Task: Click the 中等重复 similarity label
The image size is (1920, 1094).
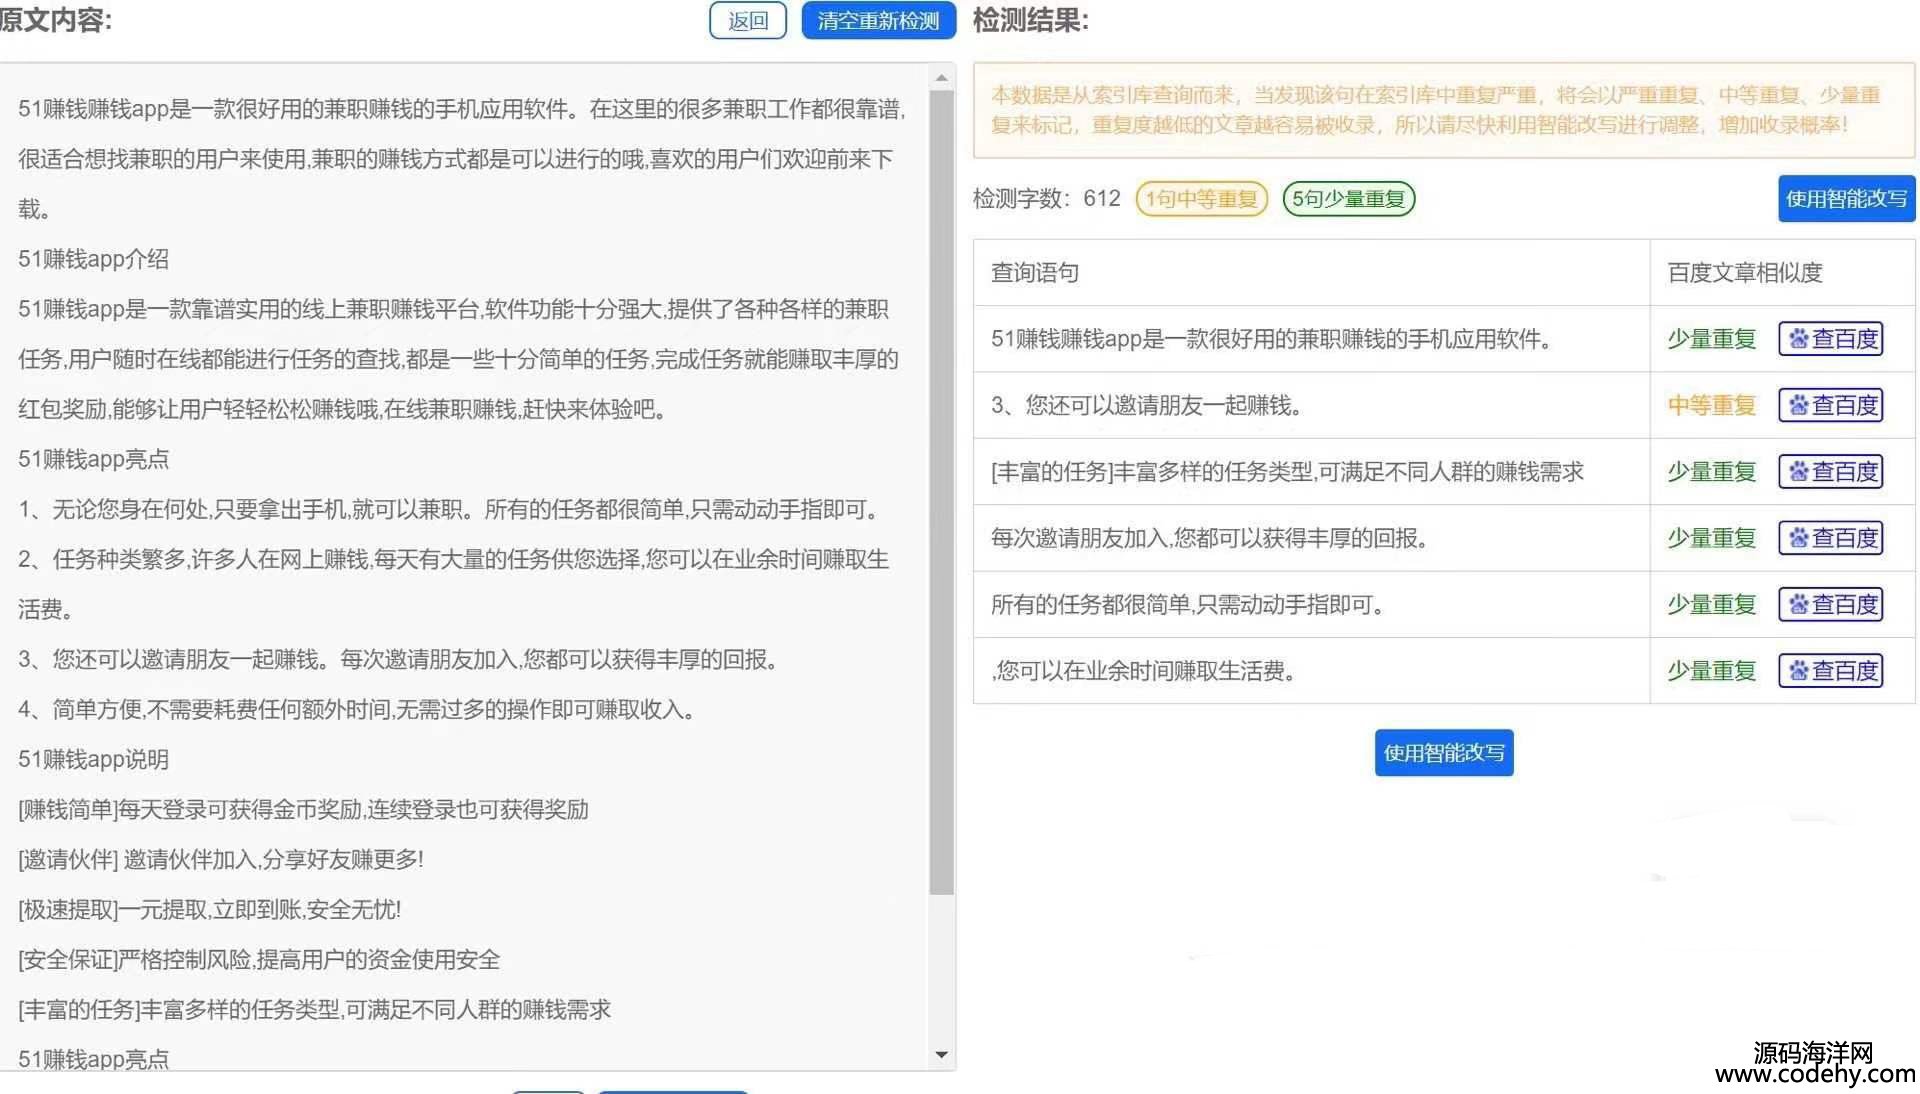Action: click(x=1711, y=405)
